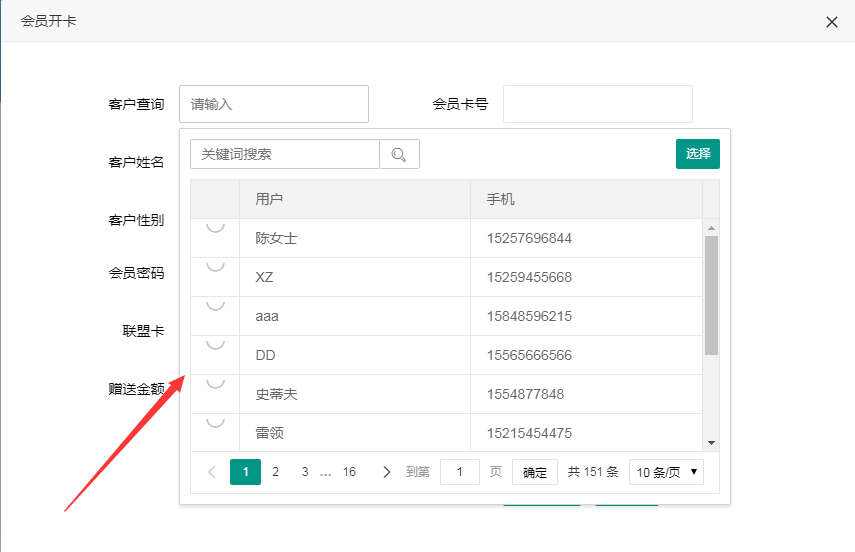The image size is (855, 552).
Task: Close the 会员开卡 dialog
Action: click(x=831, y=21)
